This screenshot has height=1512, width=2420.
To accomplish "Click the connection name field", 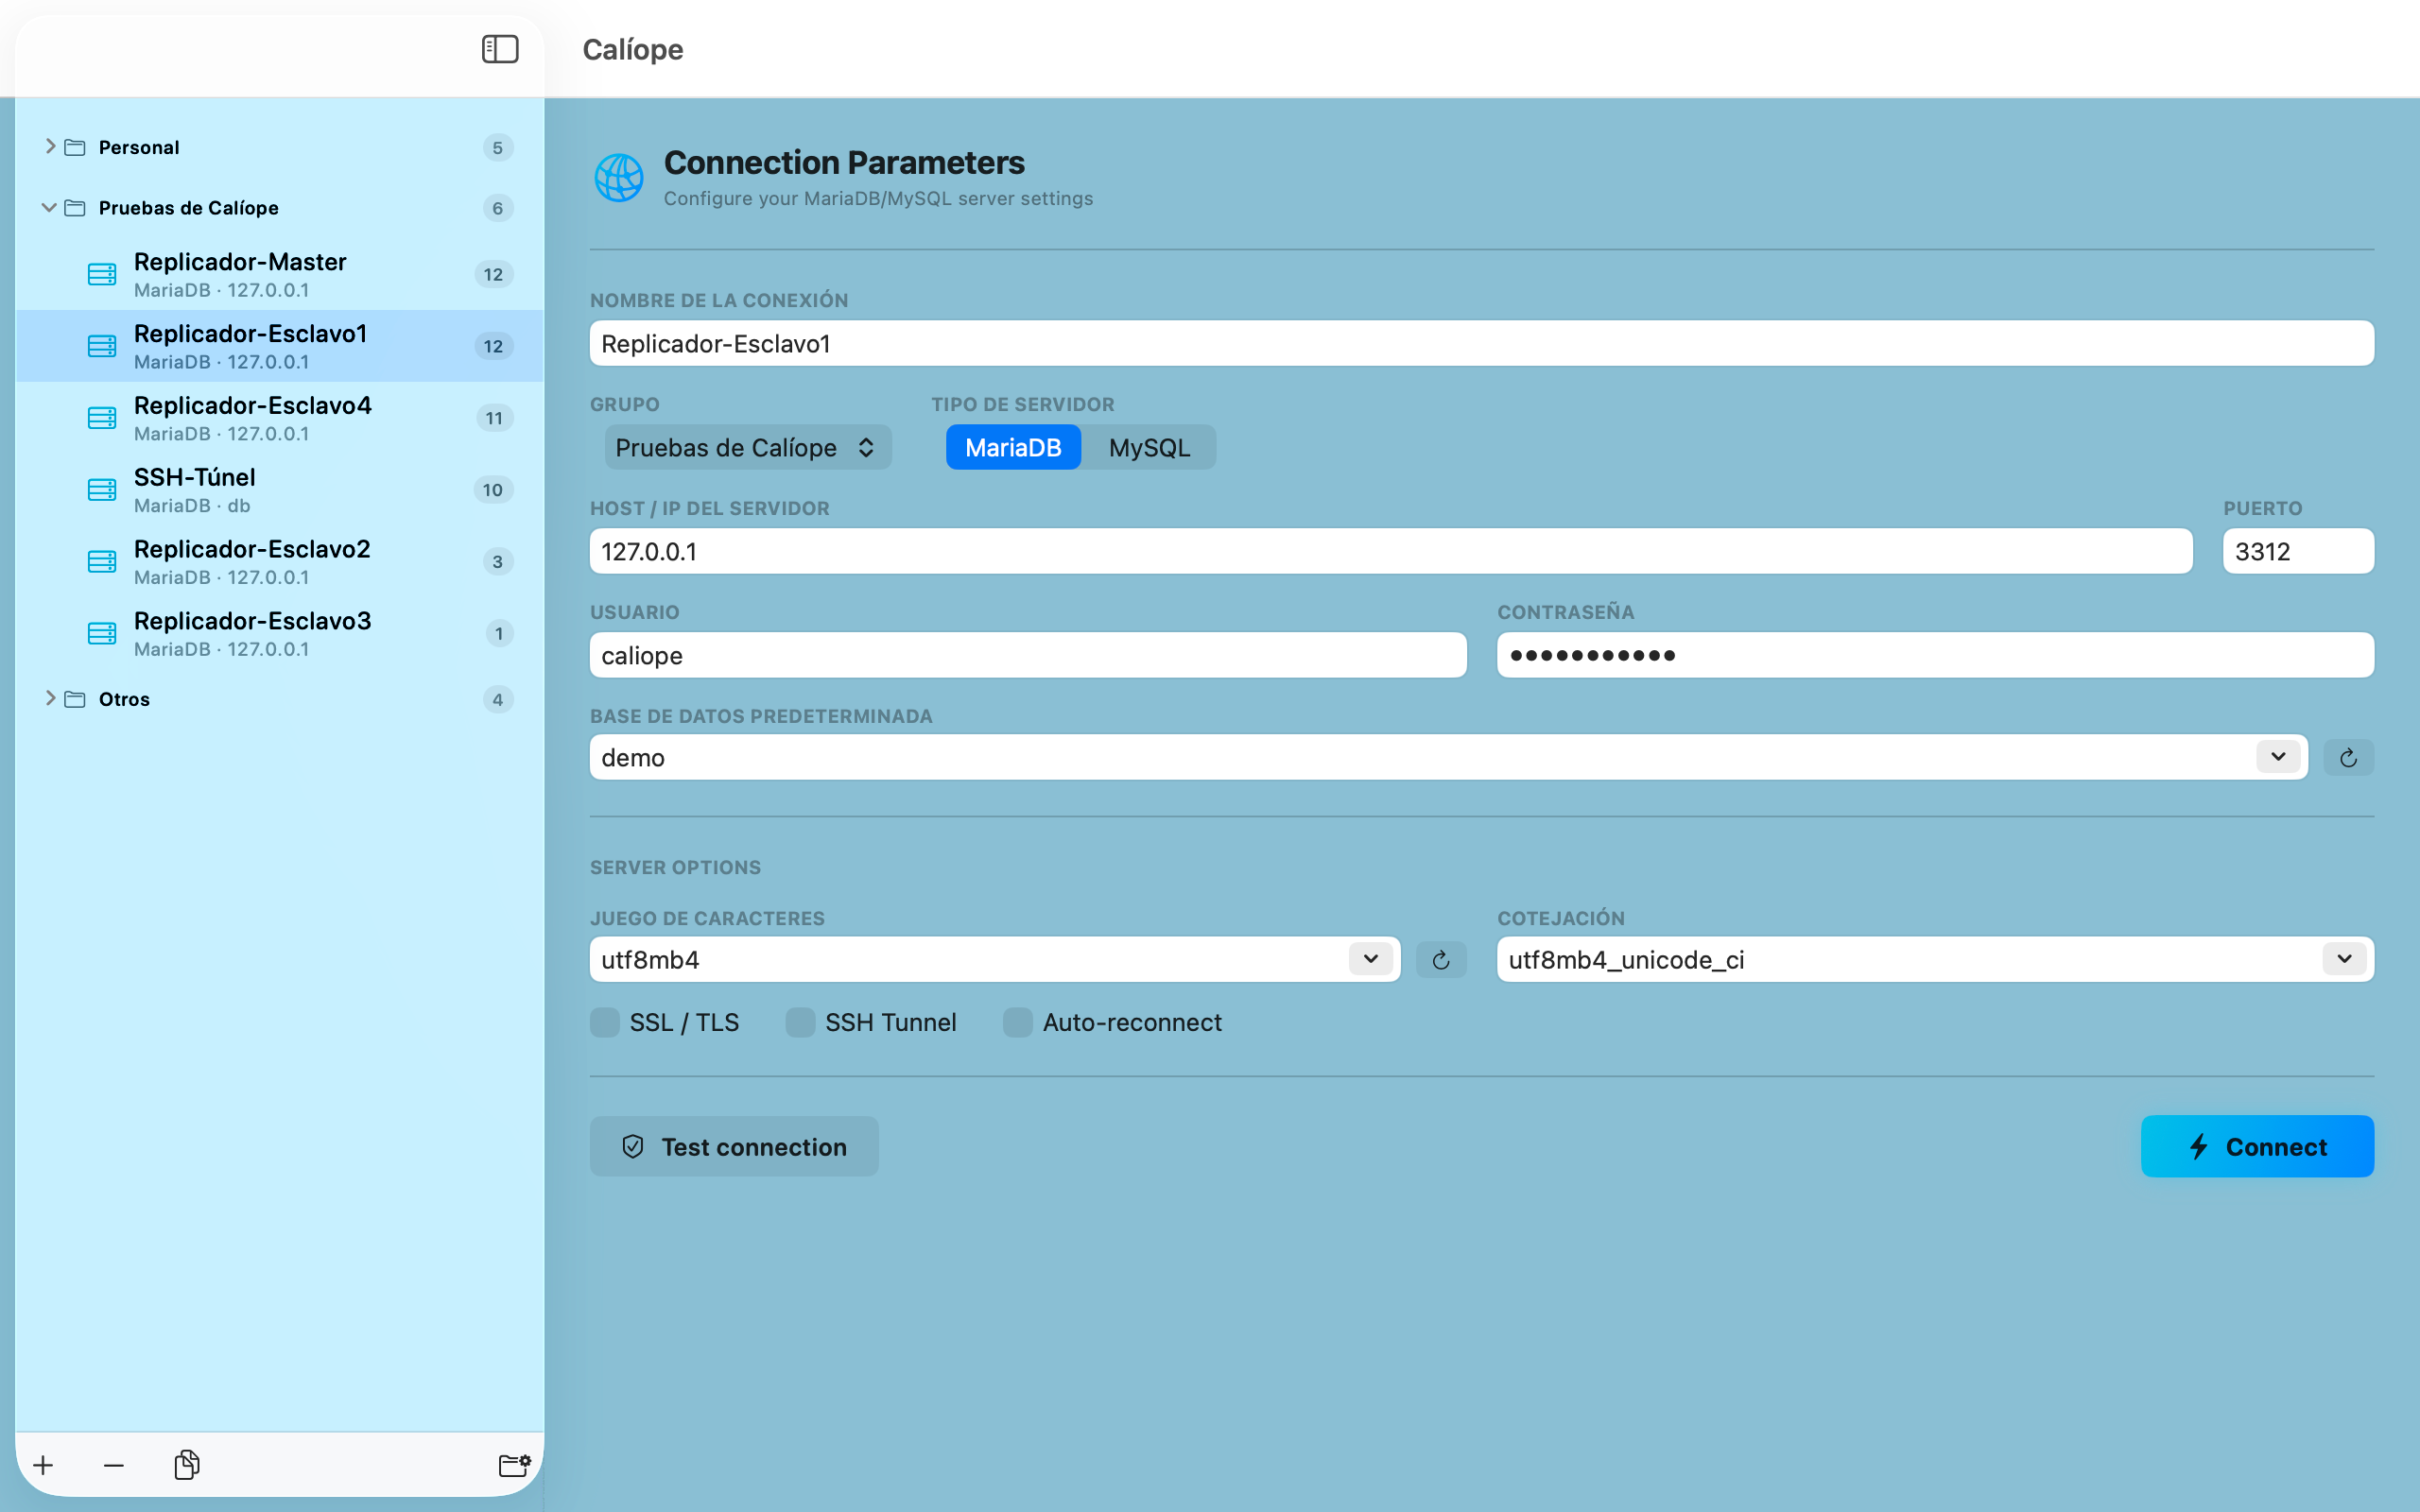I will 1481,343.
